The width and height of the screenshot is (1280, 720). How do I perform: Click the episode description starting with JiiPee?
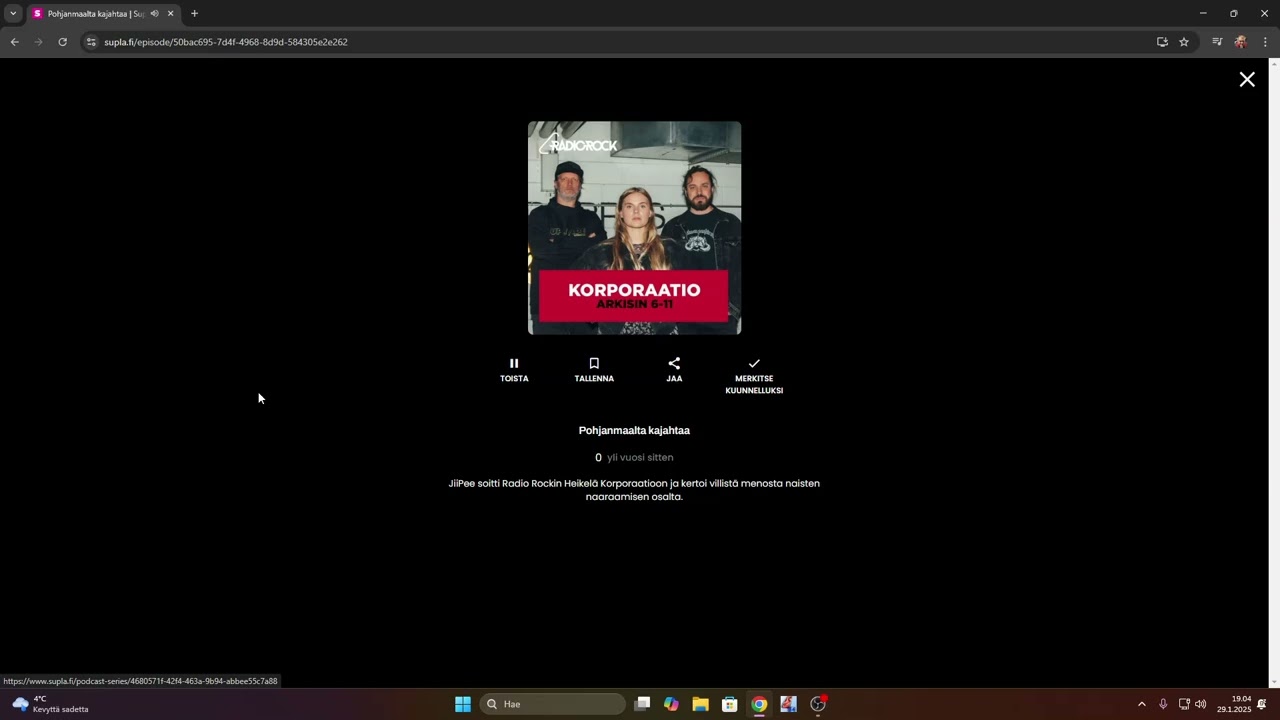634,490
